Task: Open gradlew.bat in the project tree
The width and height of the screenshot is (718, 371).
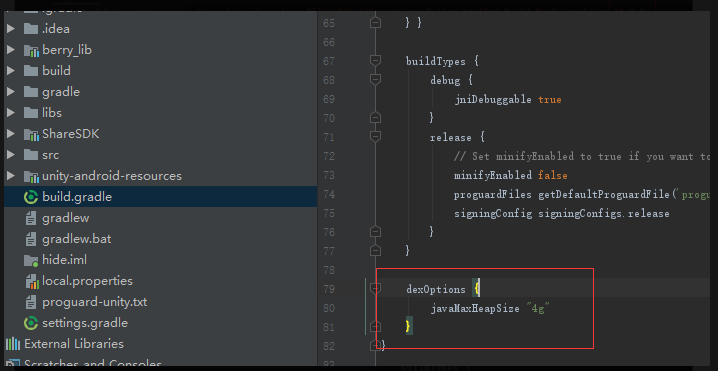Action: 76,239
